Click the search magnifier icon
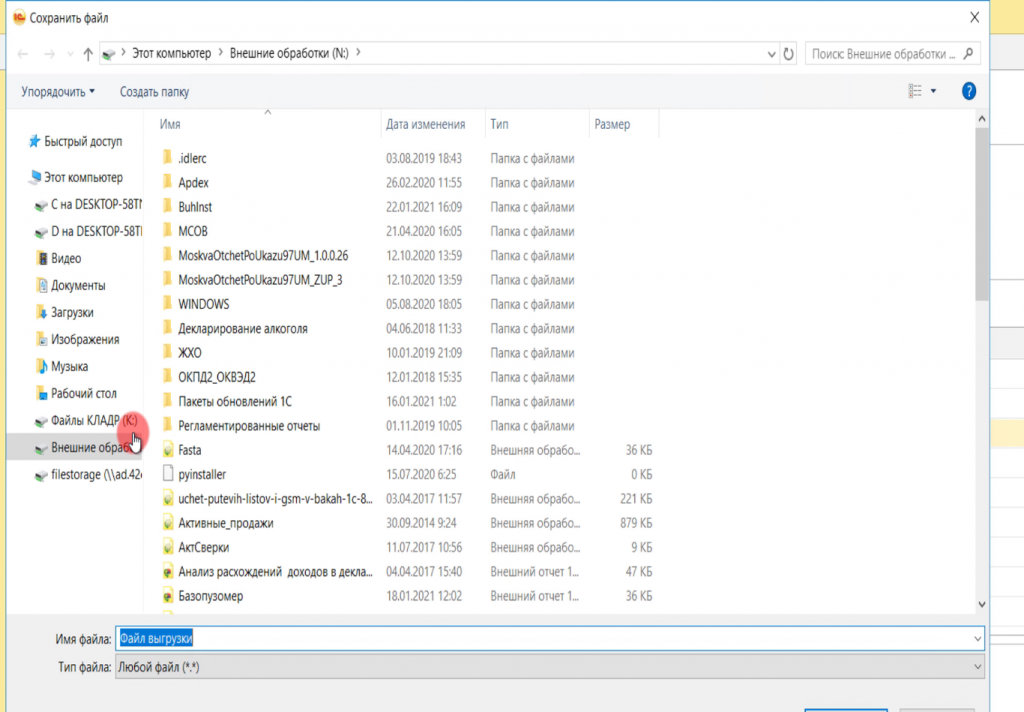 click(x=970, y=54)
